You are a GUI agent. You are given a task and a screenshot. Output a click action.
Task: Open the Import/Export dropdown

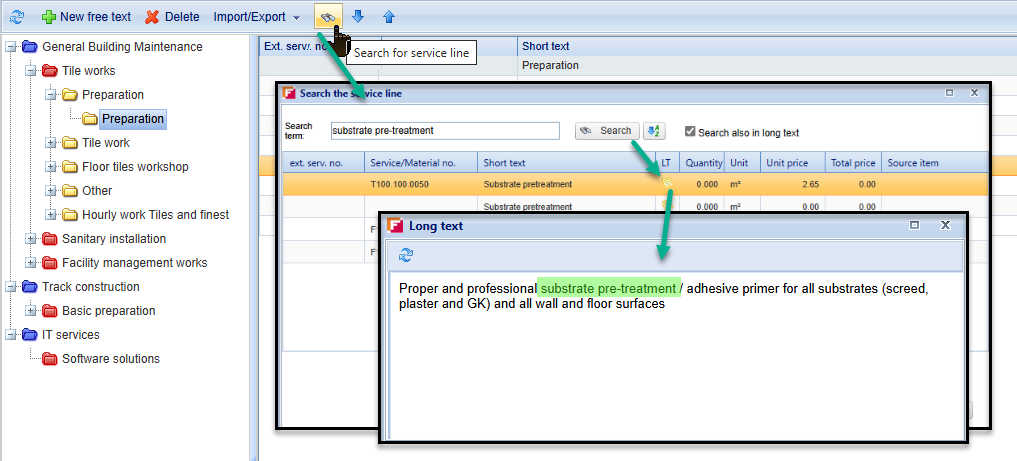click(256, 17)
